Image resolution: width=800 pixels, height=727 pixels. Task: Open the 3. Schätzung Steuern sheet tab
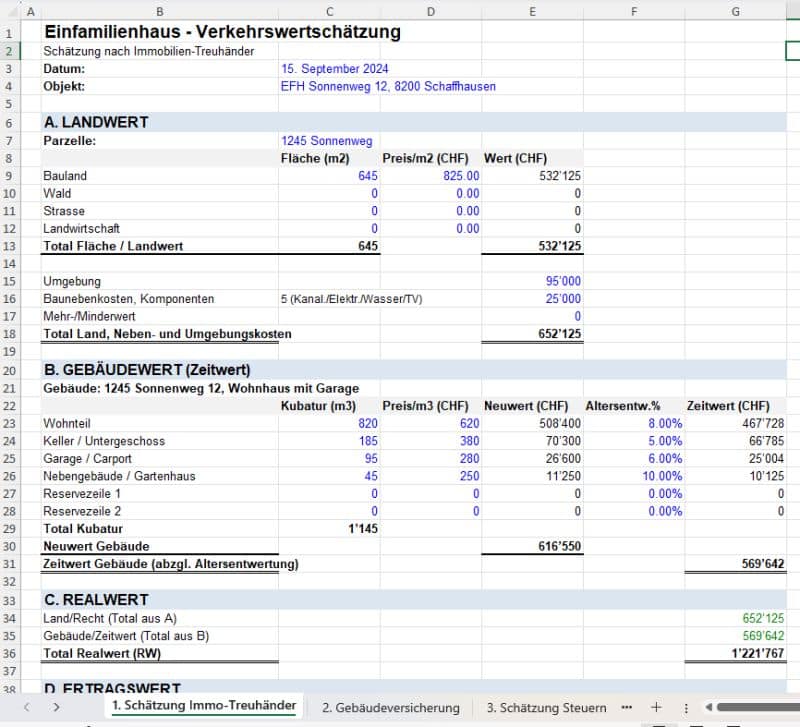(546, 708)
